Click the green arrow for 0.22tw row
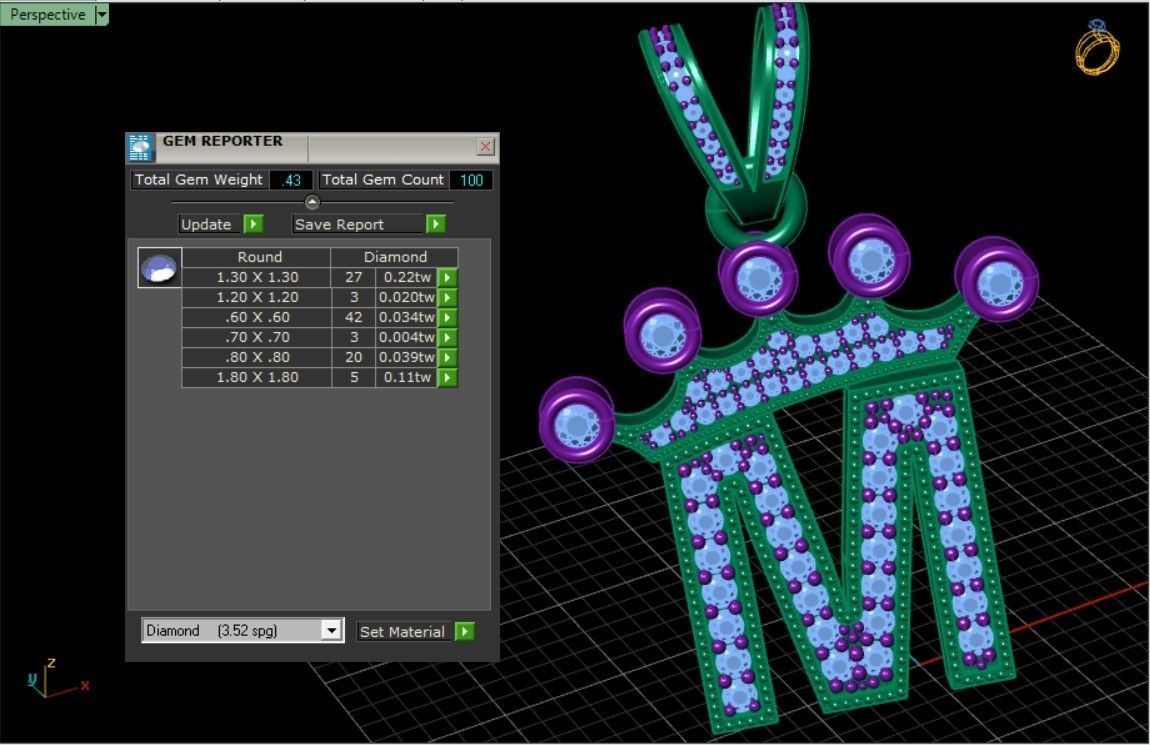The width and height of the screenshot is (1150, 745). point(447,277)
